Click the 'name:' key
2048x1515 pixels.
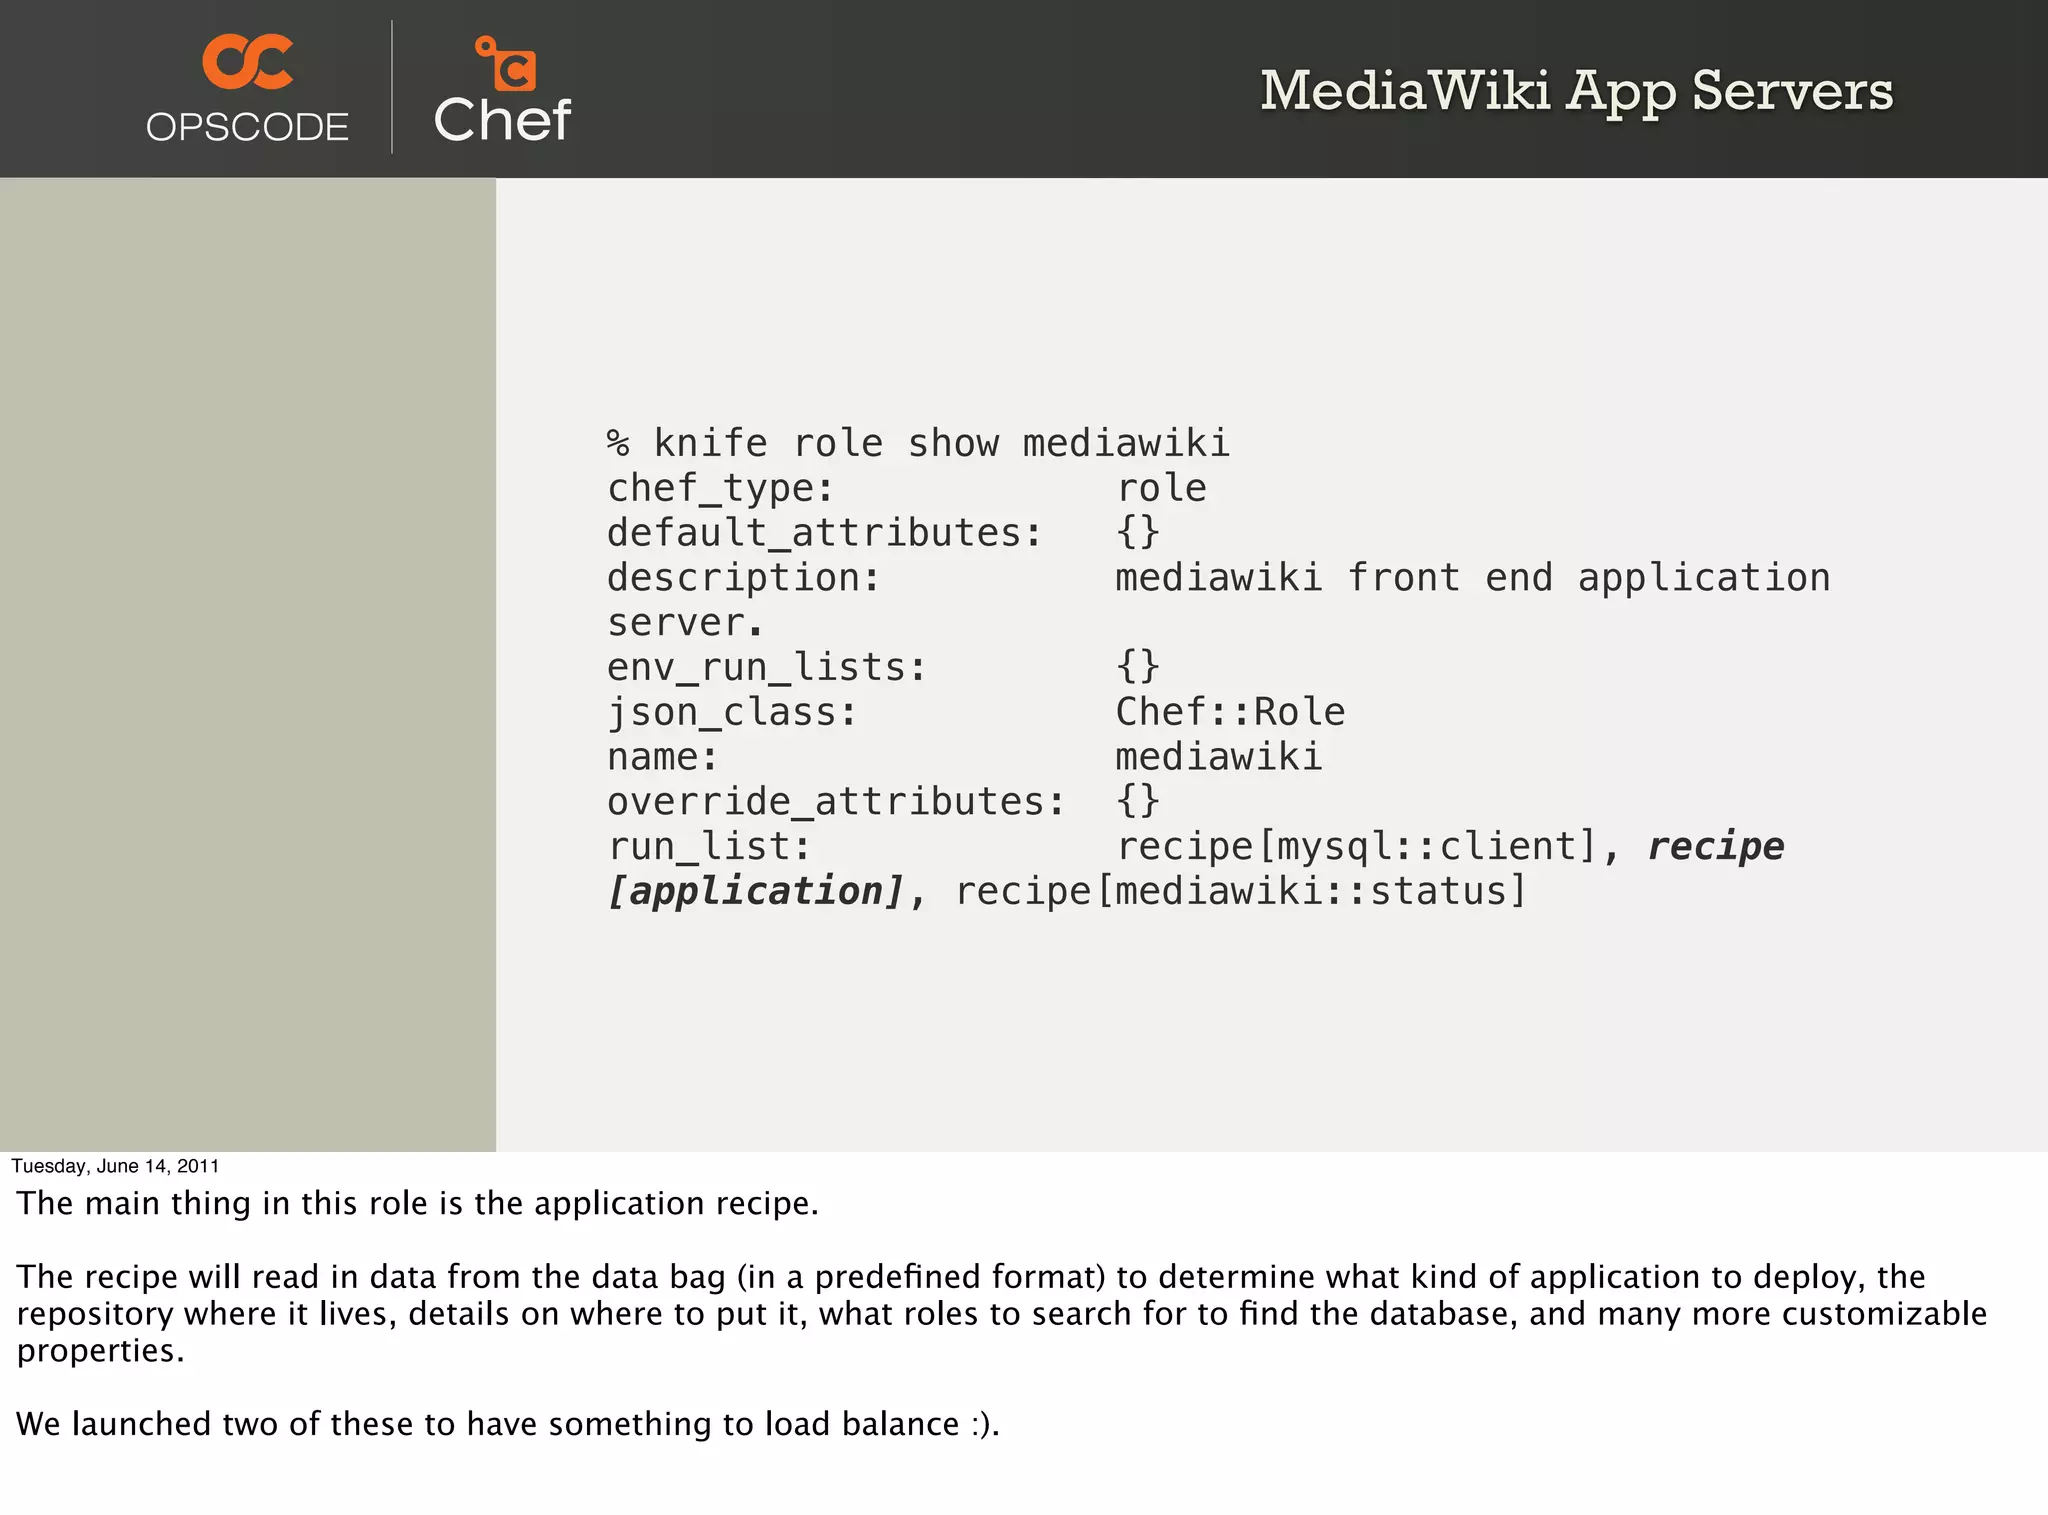coord(662,757)
